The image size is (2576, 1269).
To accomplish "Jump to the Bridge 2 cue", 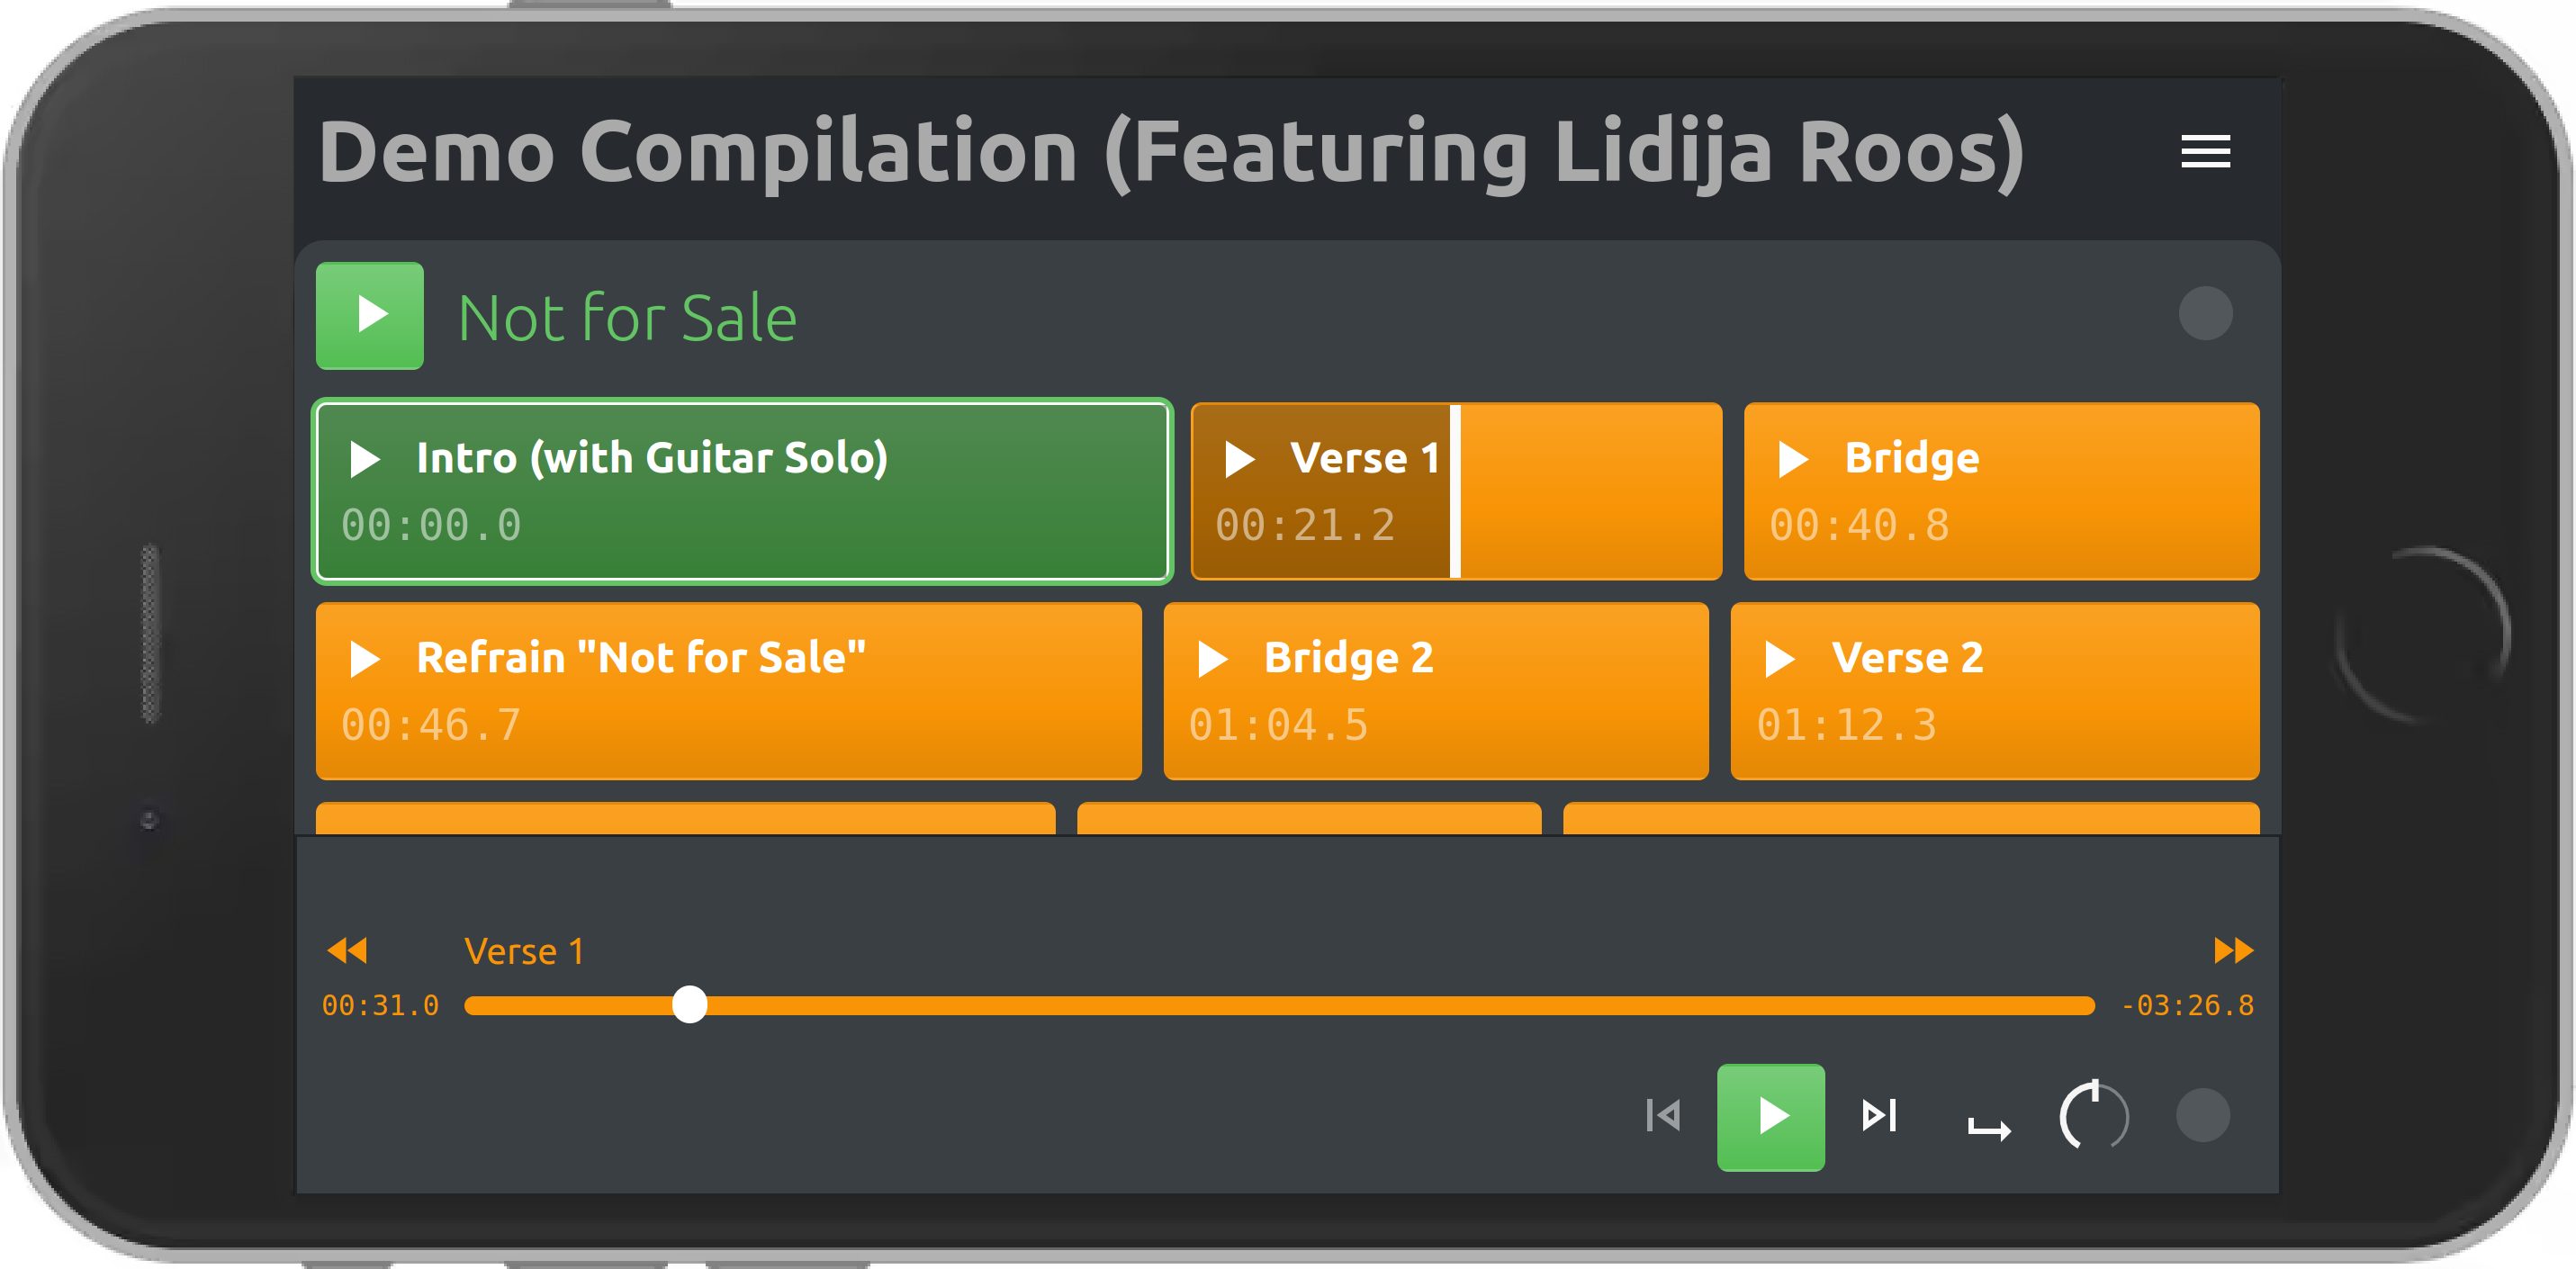I will click(x=1435, y=690).
